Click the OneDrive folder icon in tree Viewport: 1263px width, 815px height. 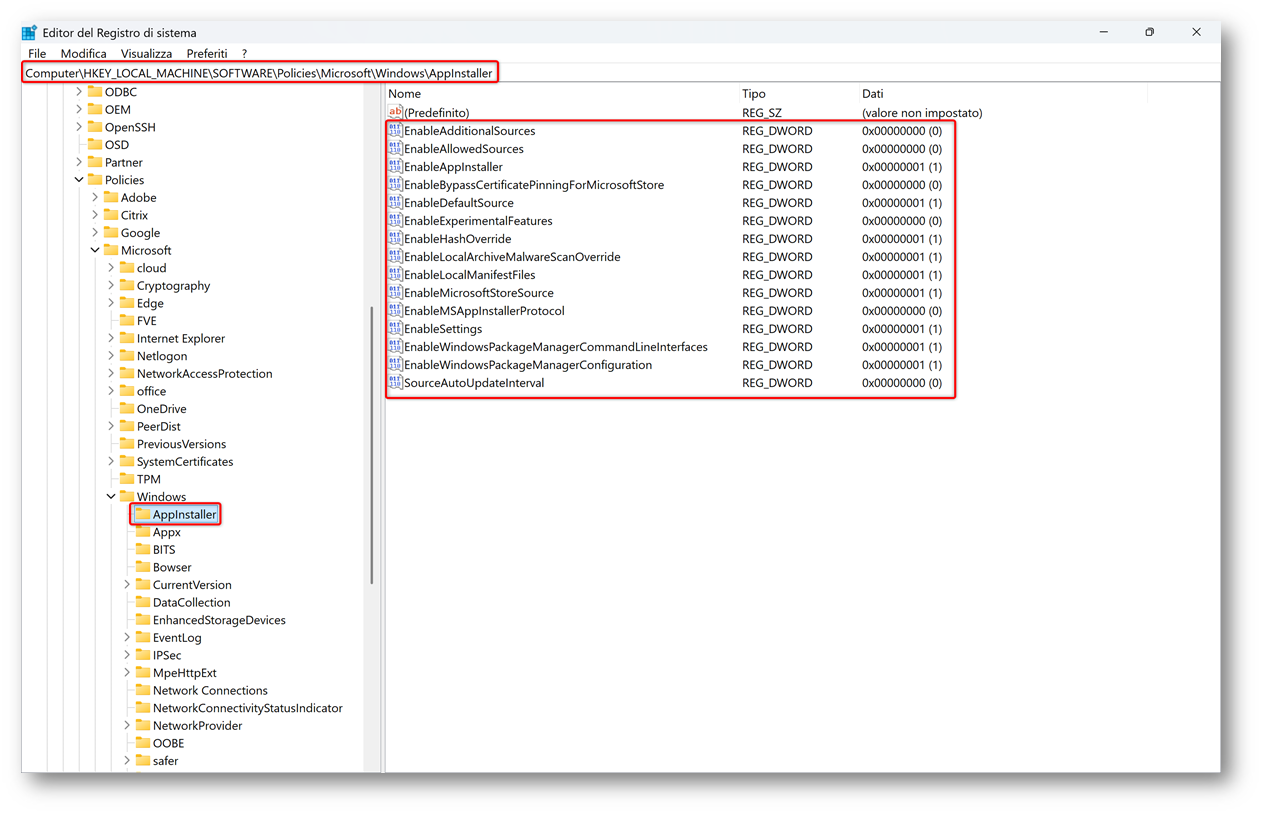tap(127, 409)
